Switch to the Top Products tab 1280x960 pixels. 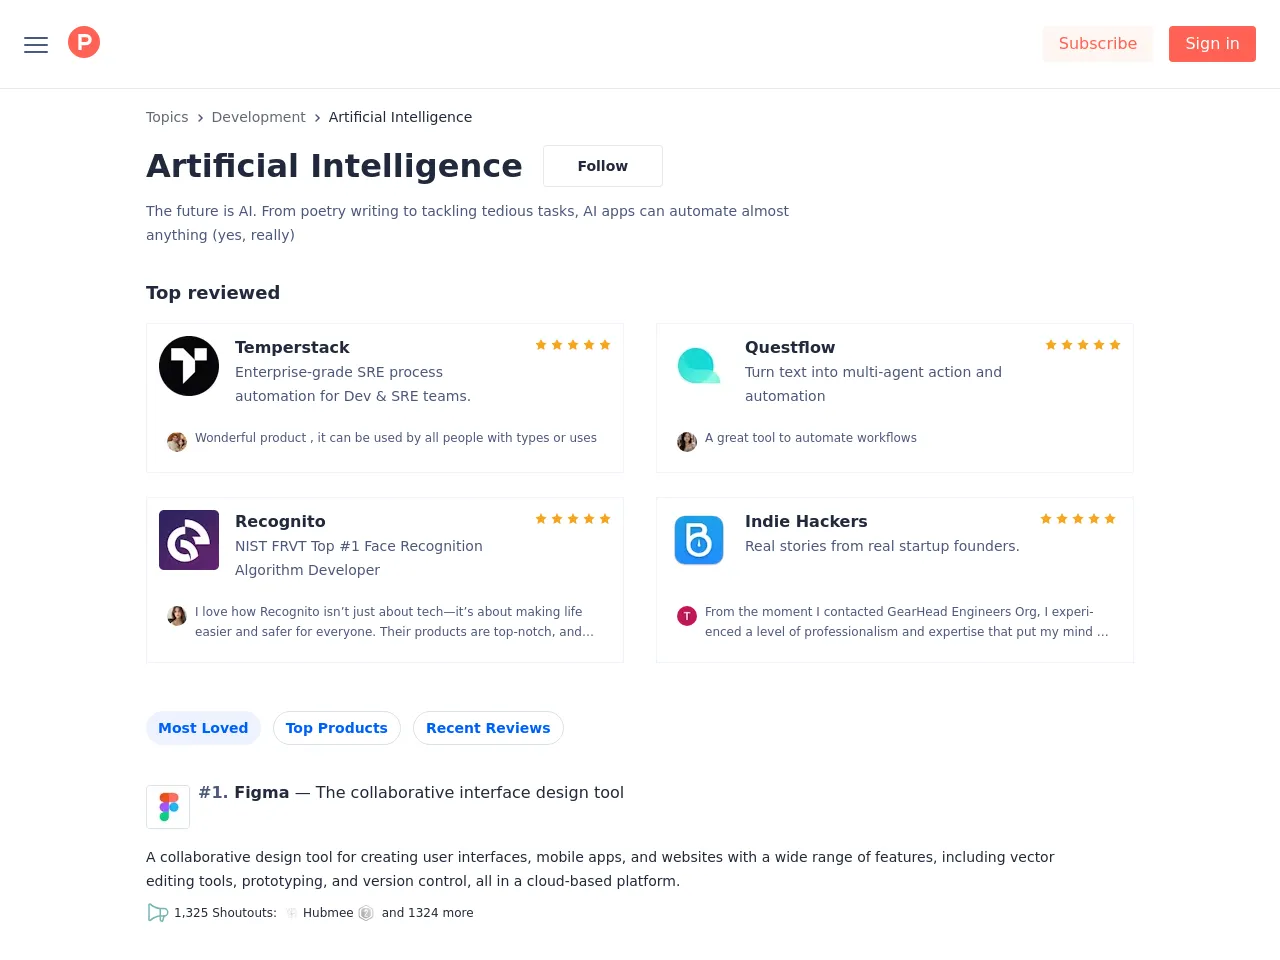(337, 728)
